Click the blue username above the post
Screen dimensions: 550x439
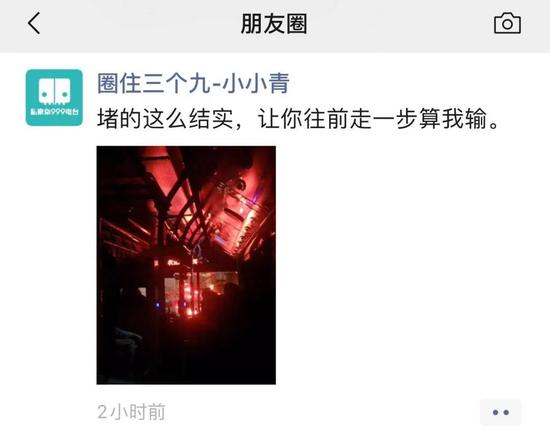tap(193, 83)
